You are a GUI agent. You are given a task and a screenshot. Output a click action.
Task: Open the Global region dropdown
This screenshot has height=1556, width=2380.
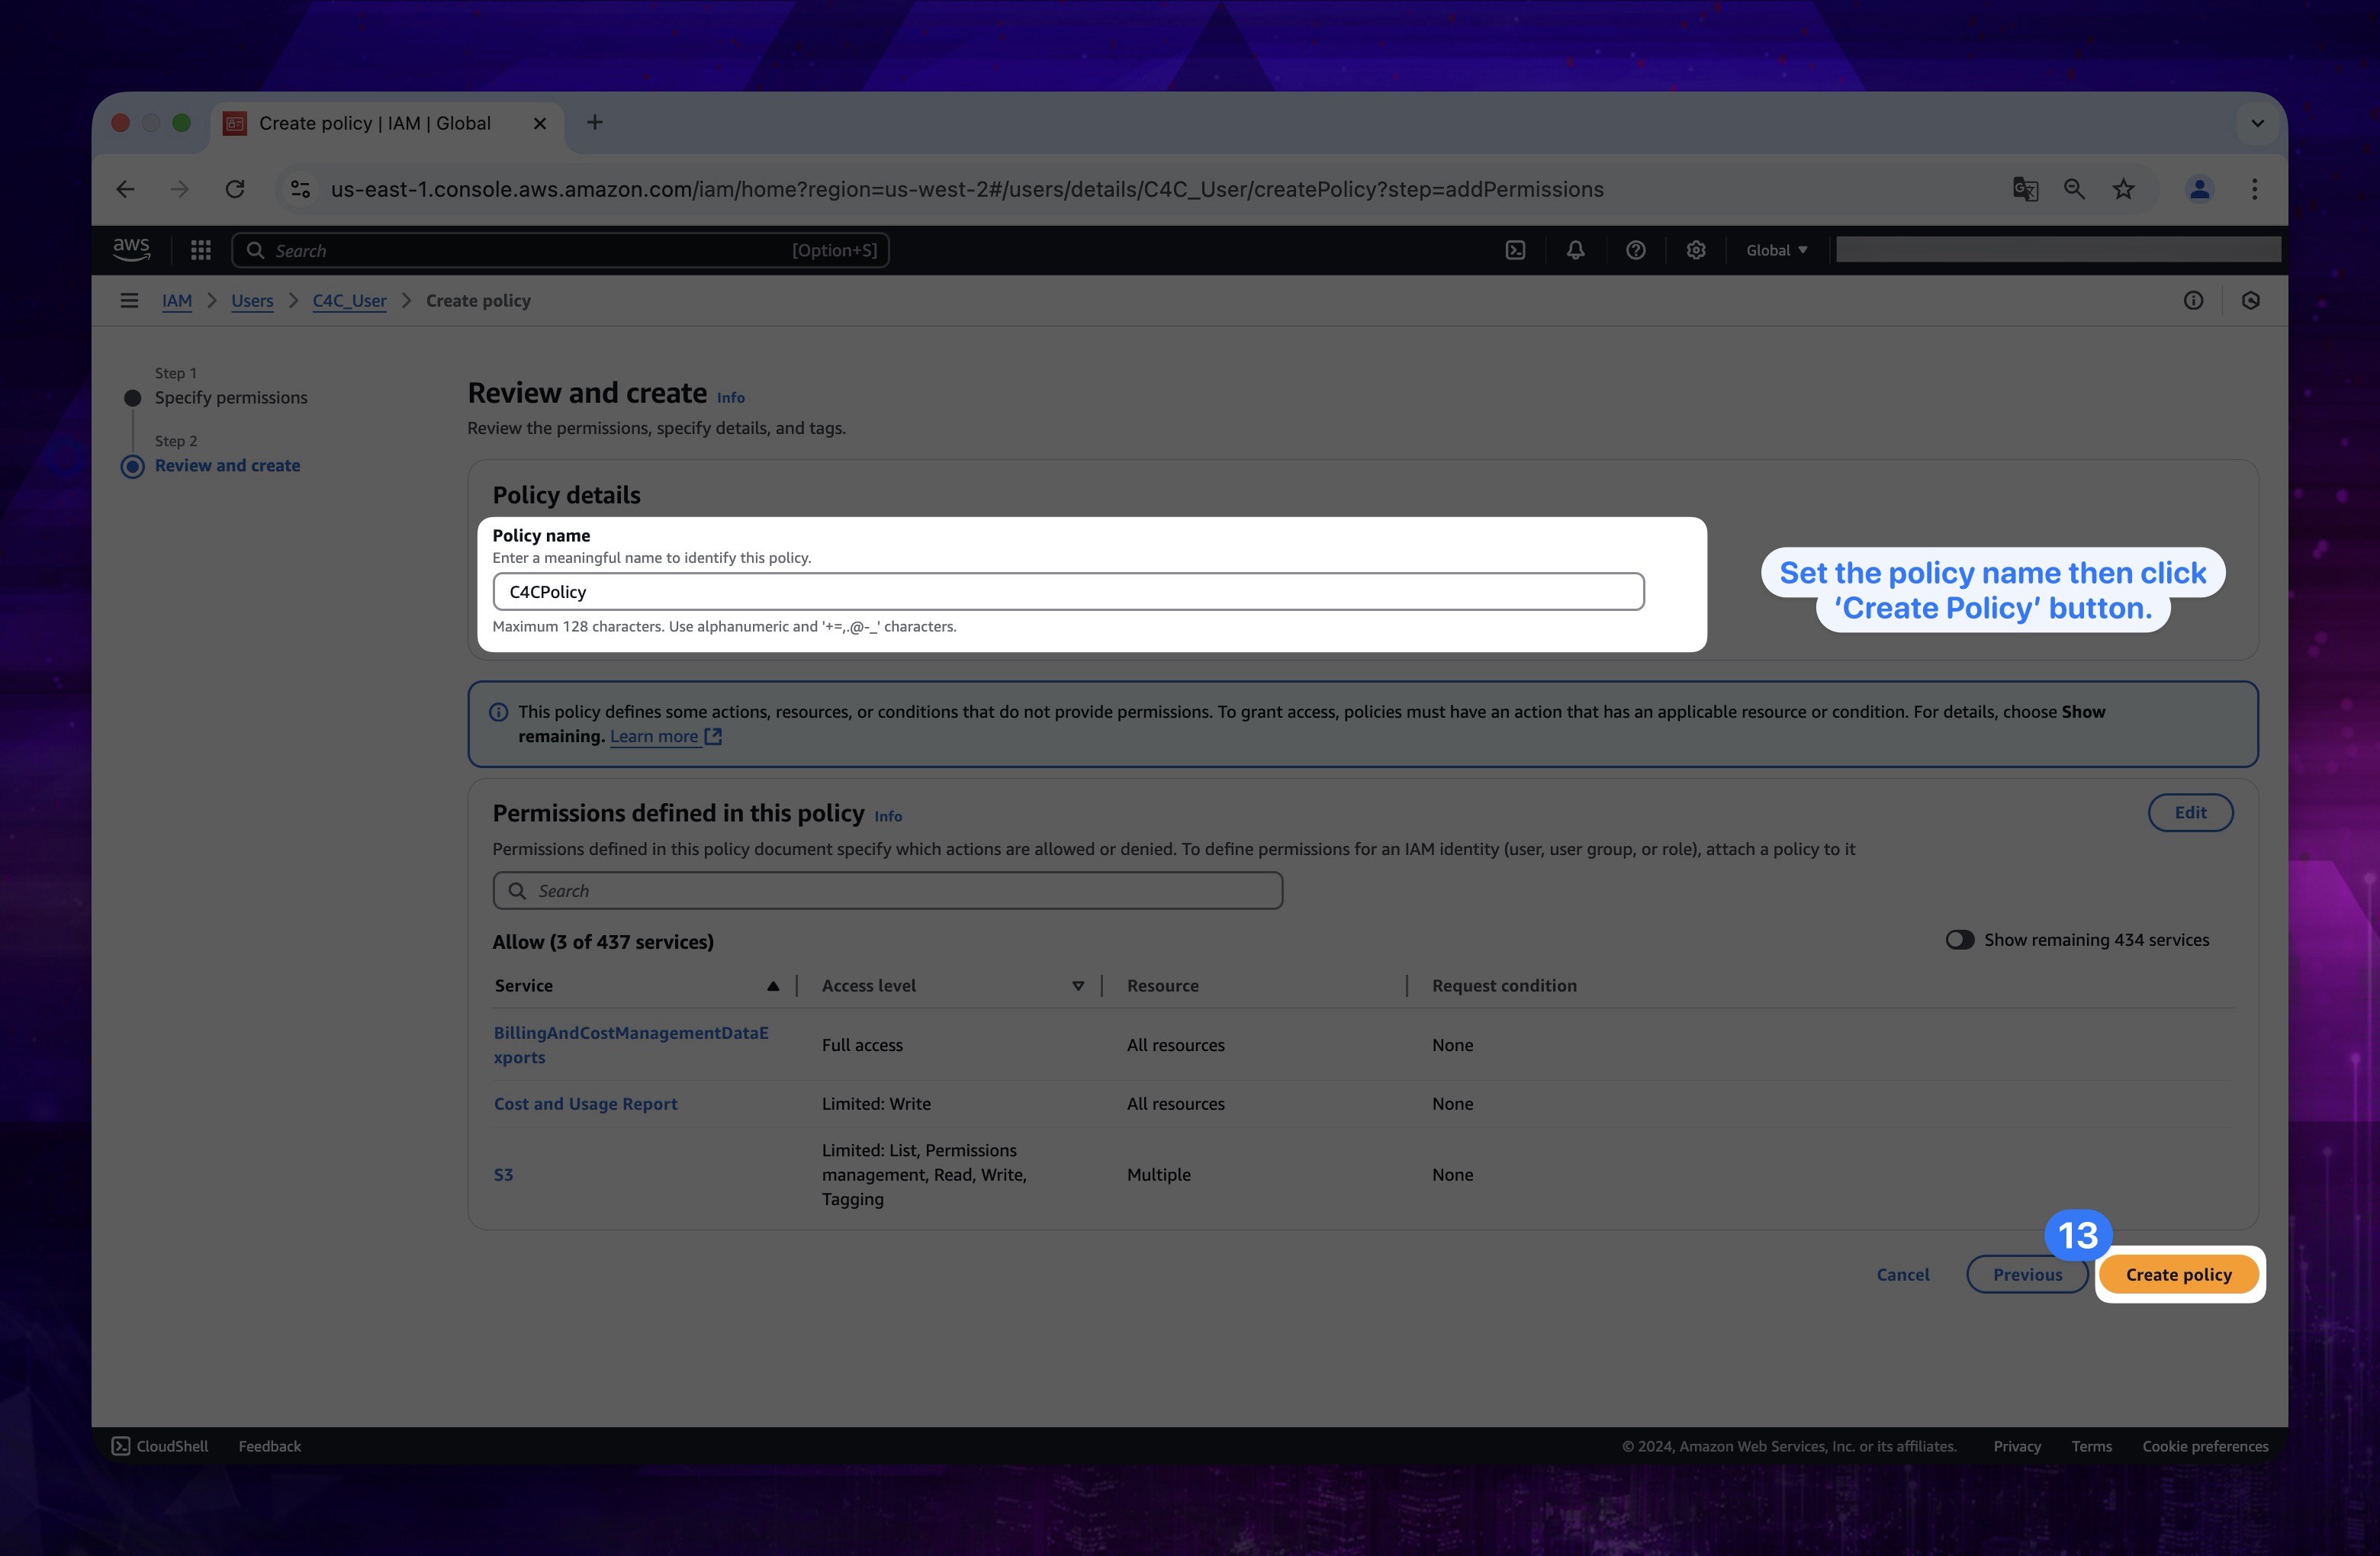pos(1776,250)
